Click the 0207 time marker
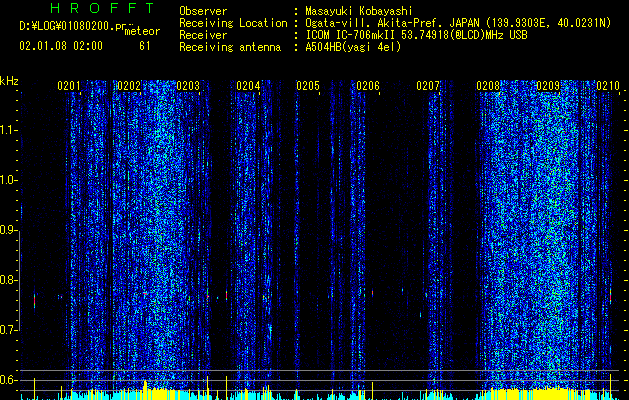629x400 pixels. point(428,85)
